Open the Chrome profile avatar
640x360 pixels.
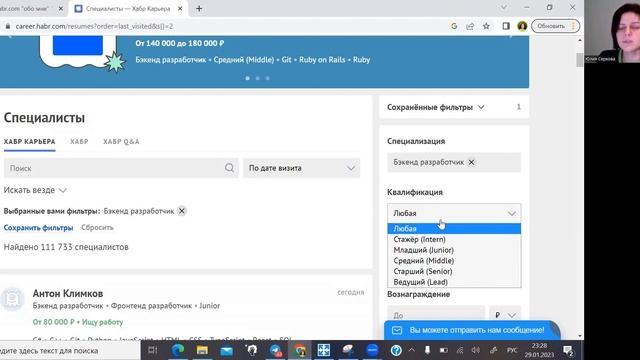click(522, 26)
